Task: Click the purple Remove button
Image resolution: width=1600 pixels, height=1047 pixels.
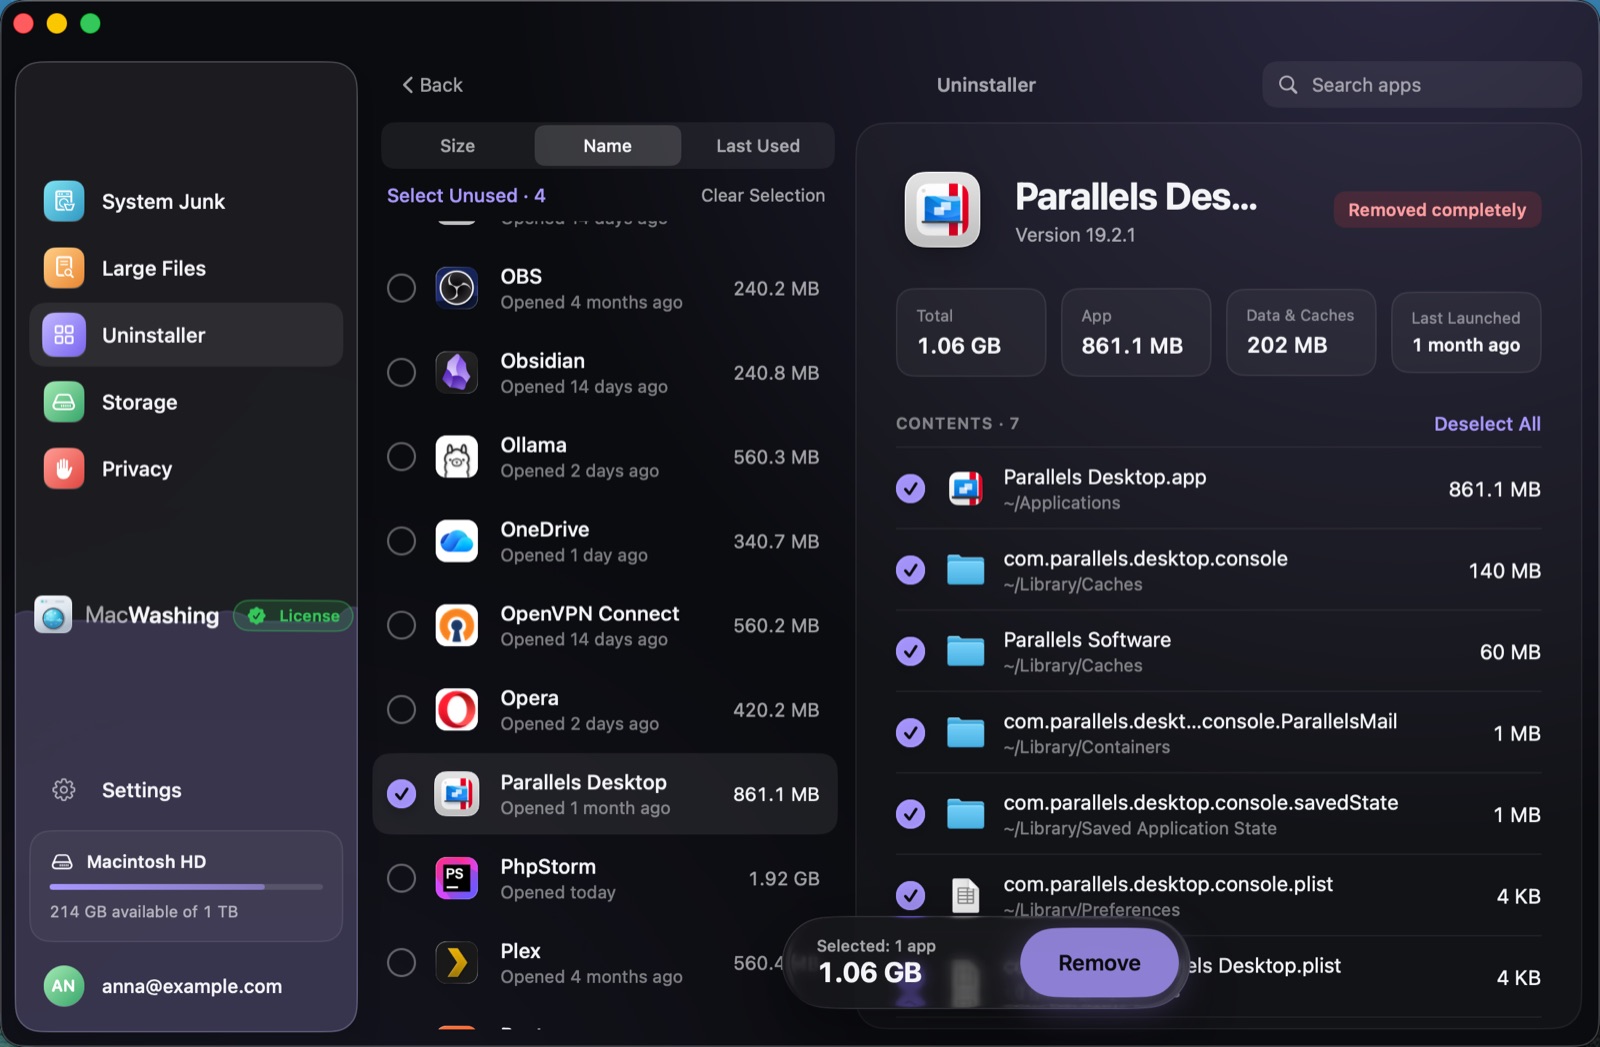Action: click(x=1099, y=963)
